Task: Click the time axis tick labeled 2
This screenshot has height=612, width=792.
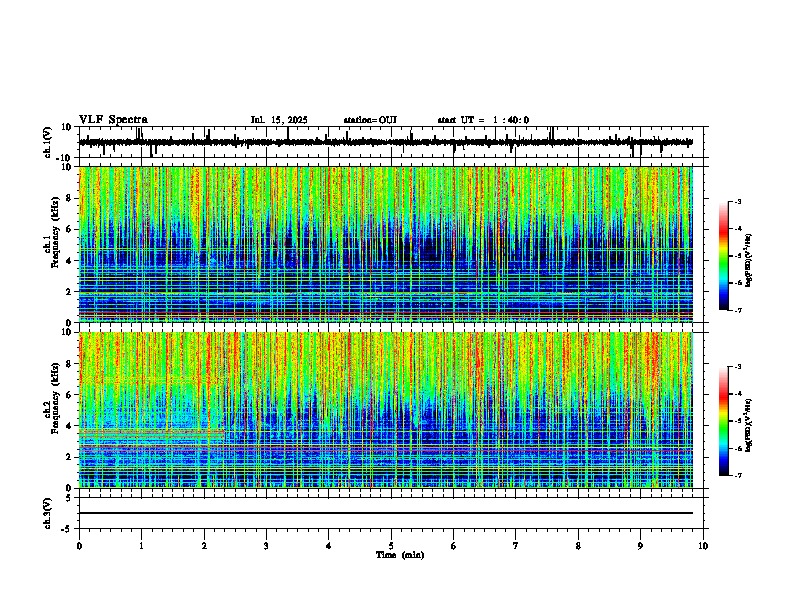Action: 204,546
